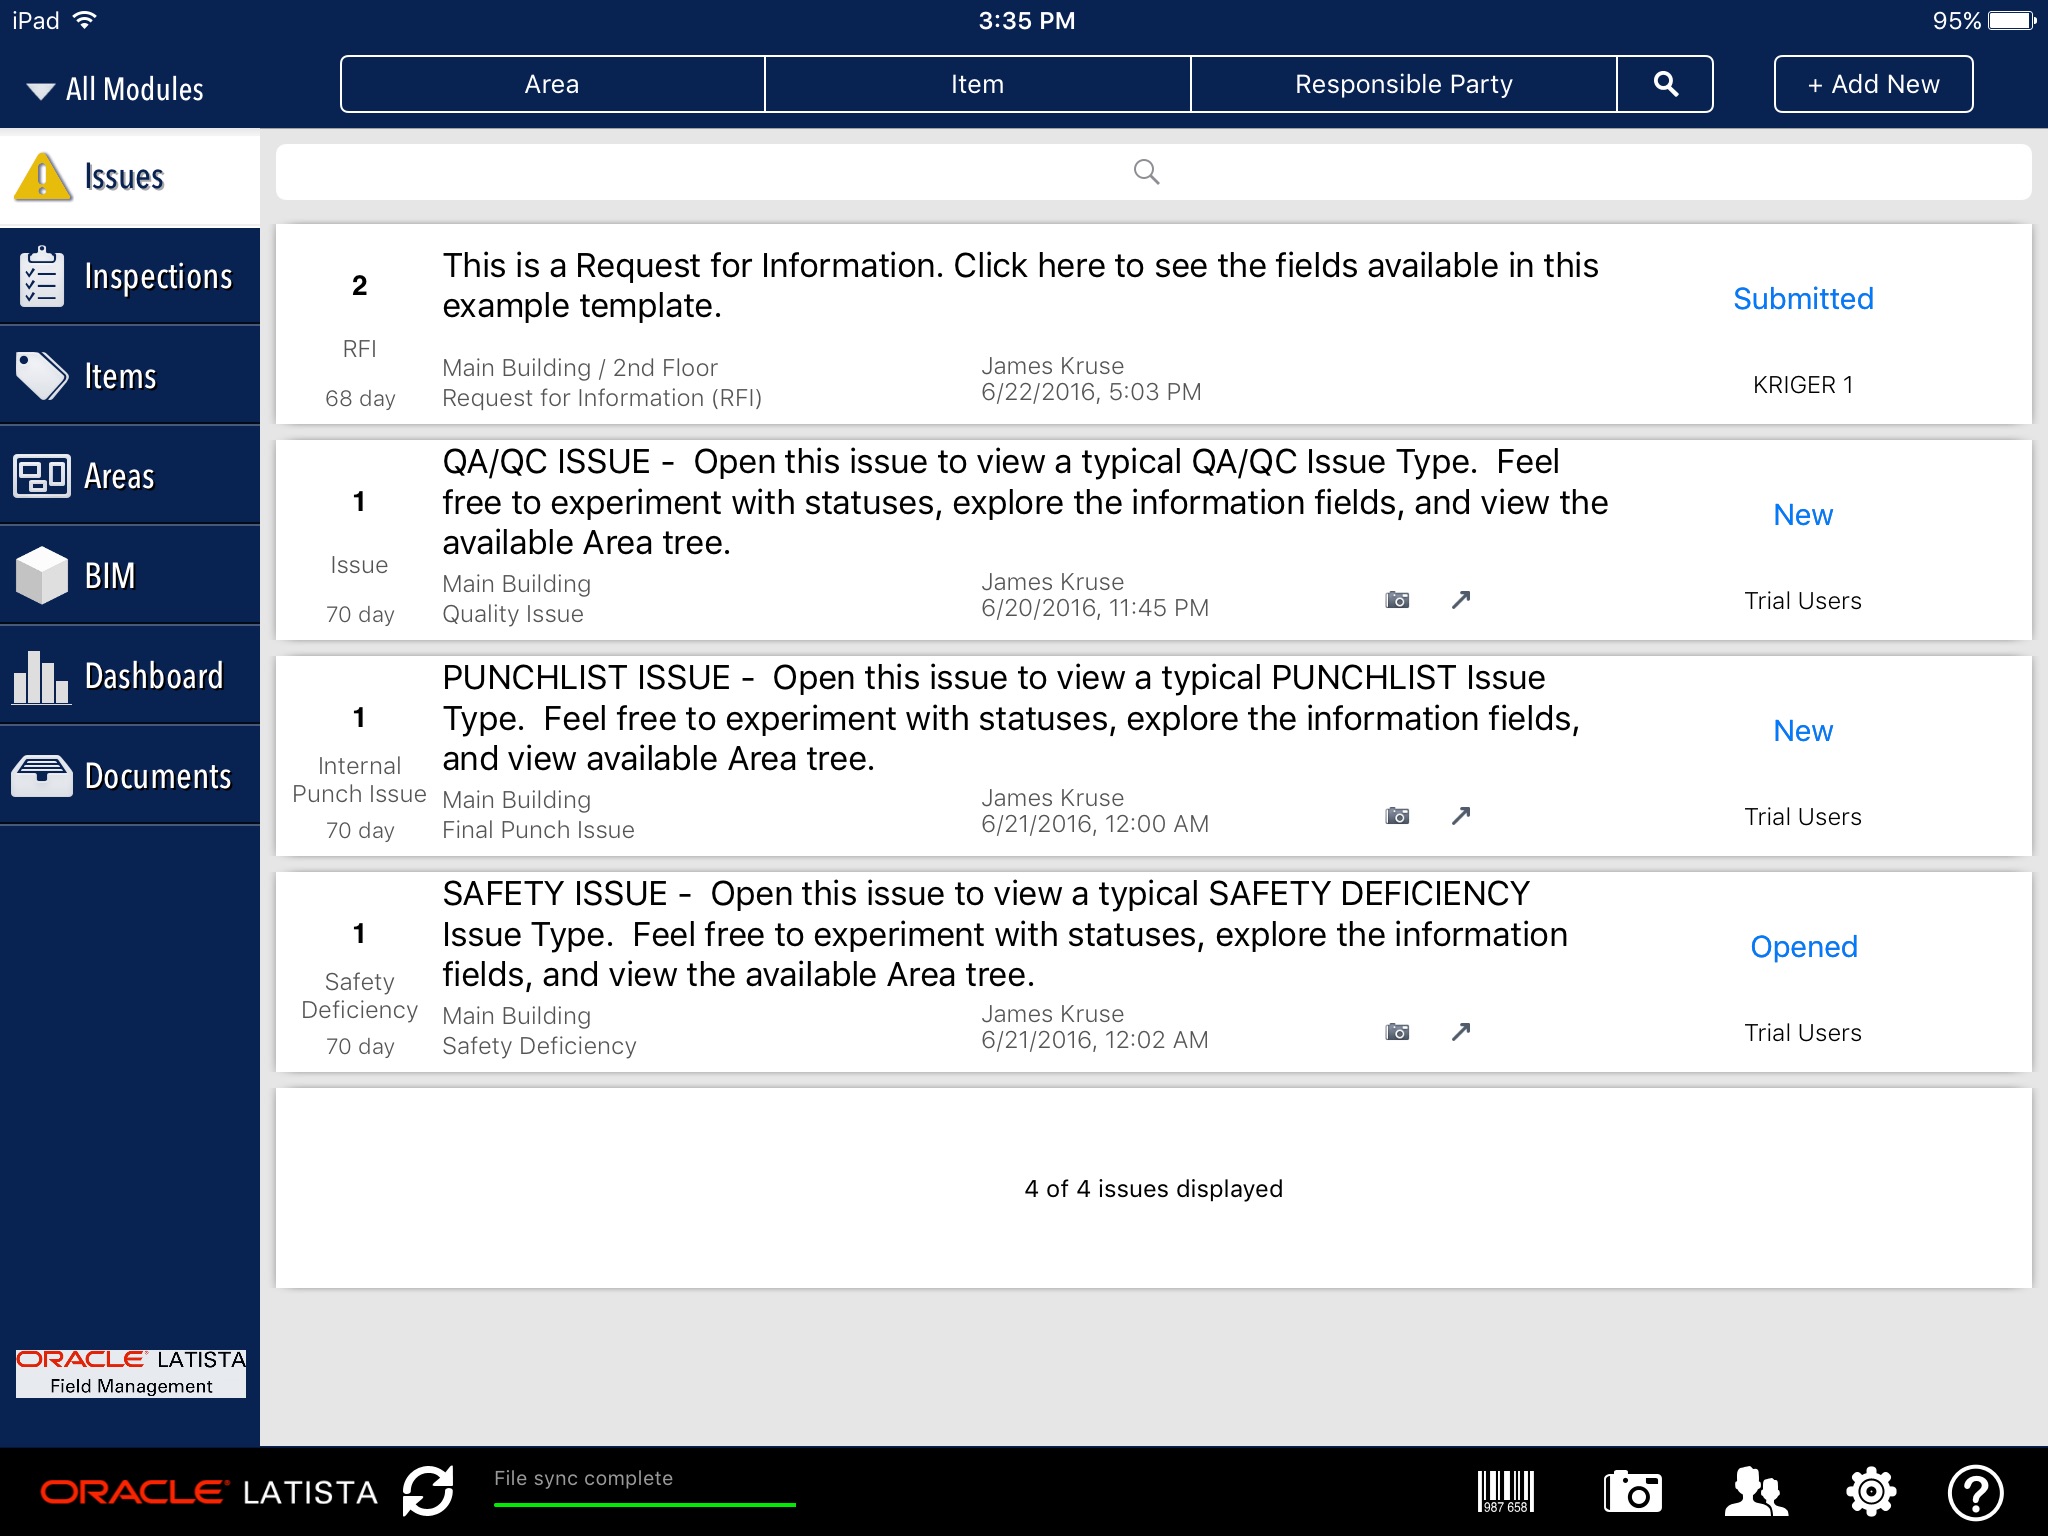Go to the Dashboard module
Image resolution: width=2048 pixels, height=1536 pixels.
[x=130, y=676]
